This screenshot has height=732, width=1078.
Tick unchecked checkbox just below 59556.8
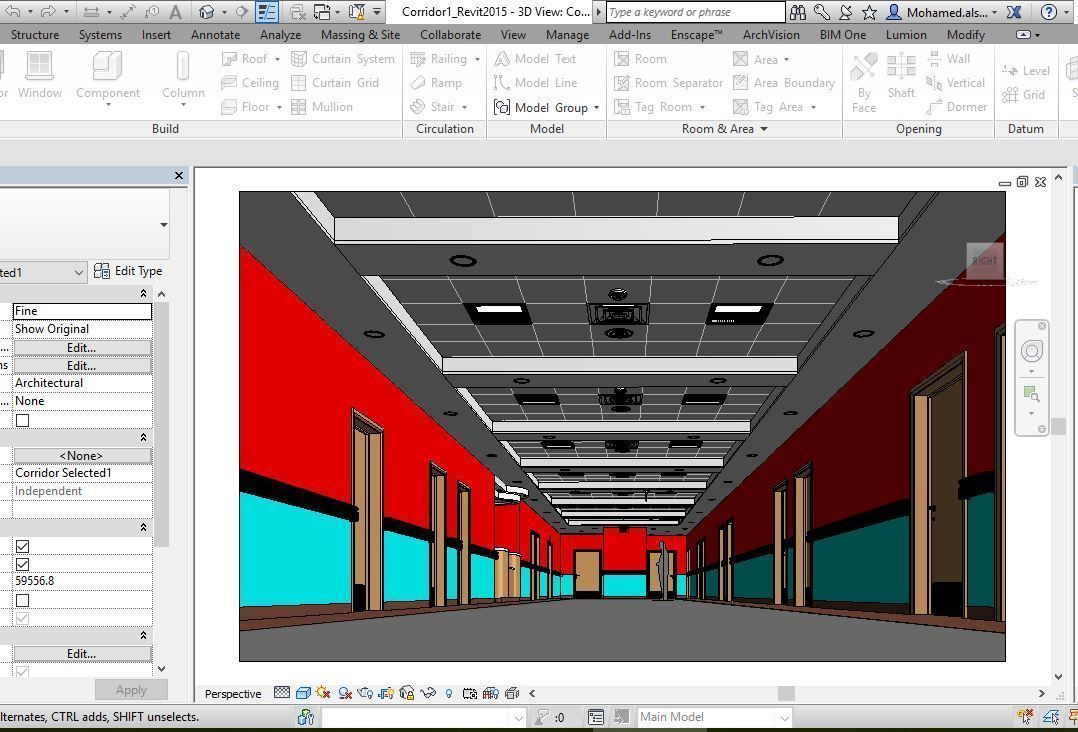coord(23,600)
